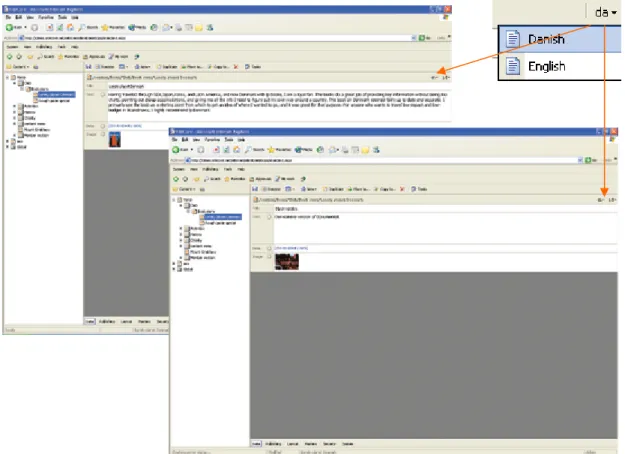625x454 pixels.
Task: Open Back history arrow in front window
Action: (192, 150)
